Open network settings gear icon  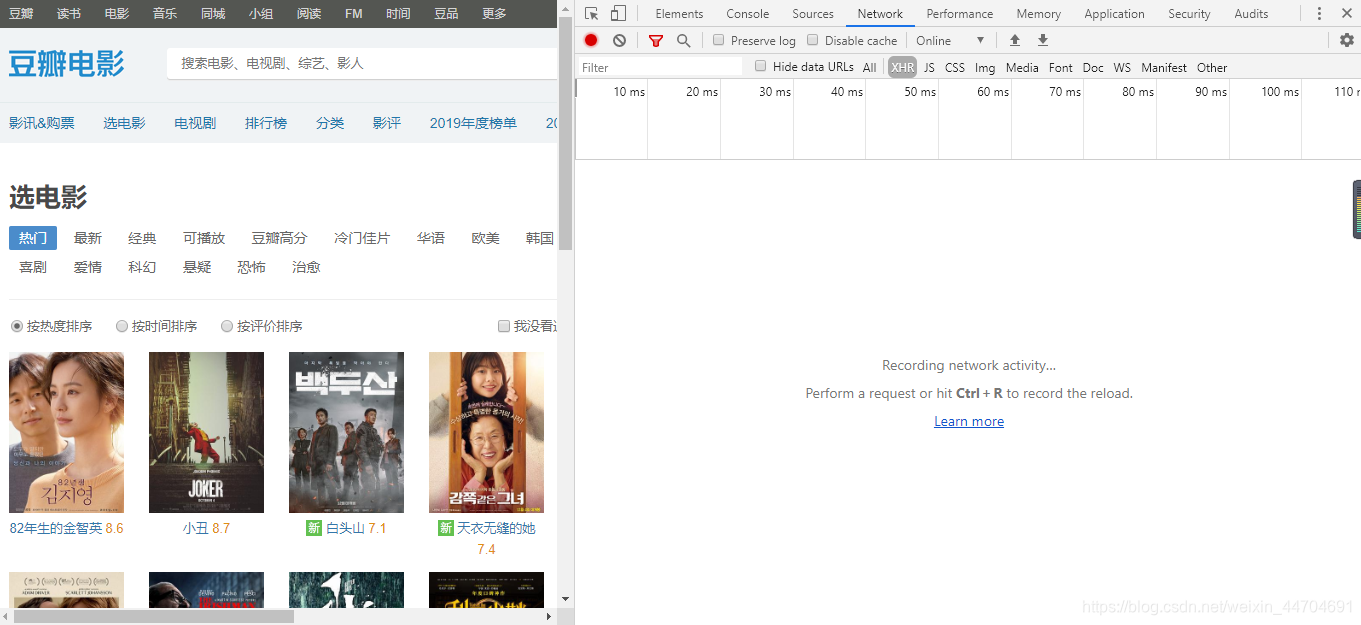coord(1347,40)
